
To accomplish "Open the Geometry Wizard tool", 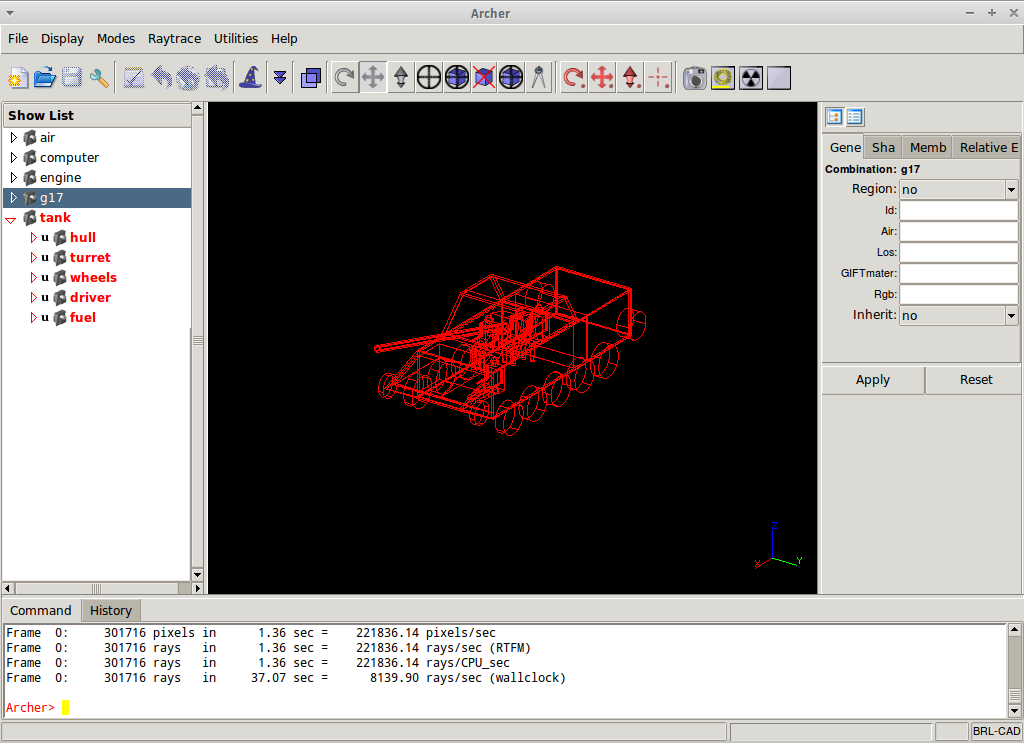I will point(250,76).
